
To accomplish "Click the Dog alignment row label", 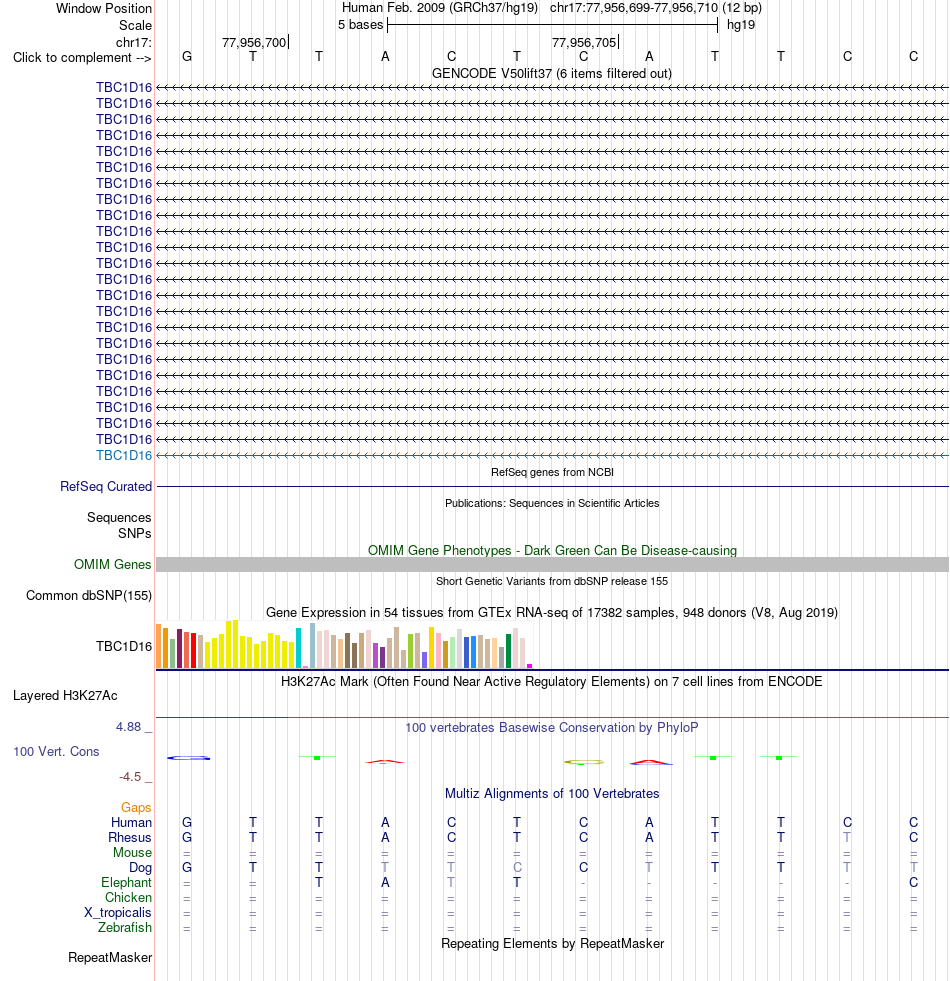I will click(x=140, y=868).
